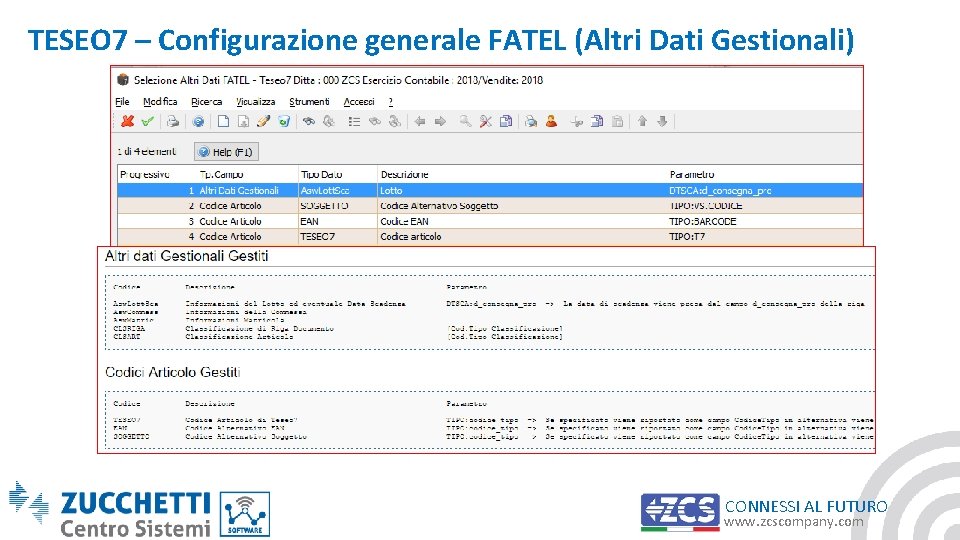Click the blue help globe toolbar icon
The width and height of the screenshot is (960, 540).
tap(198, 121)
